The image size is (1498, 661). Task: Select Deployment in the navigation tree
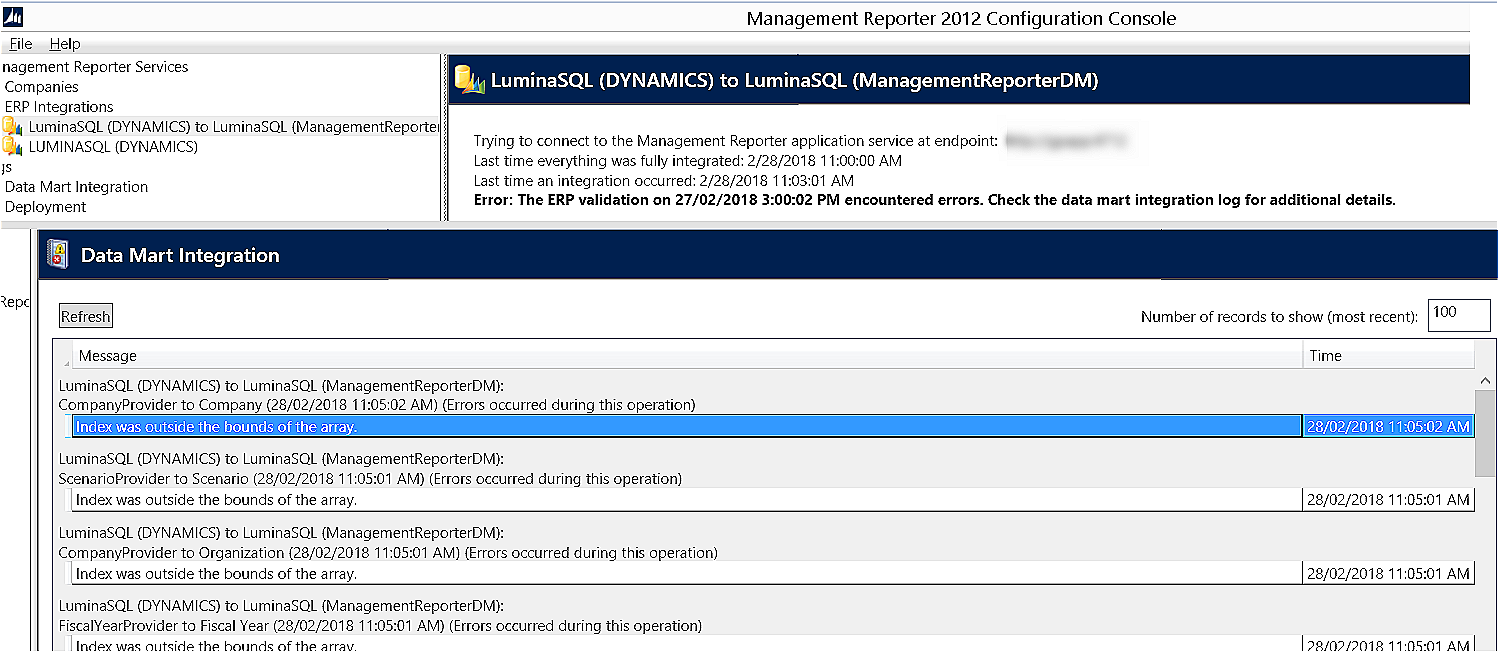[45, 207]
